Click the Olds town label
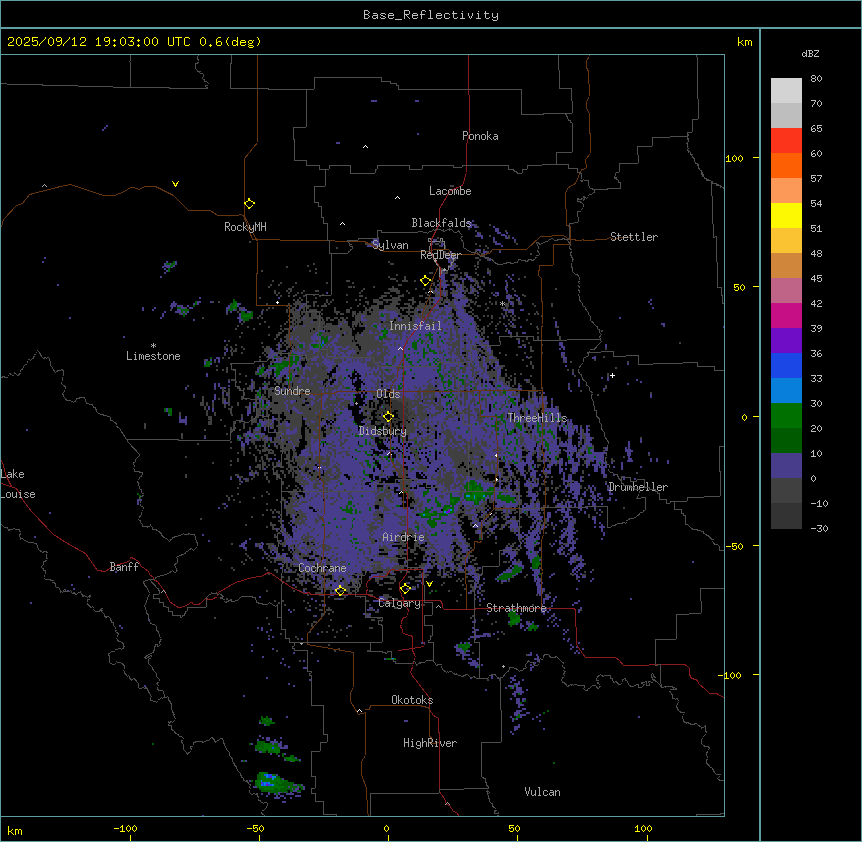The image size is (862, 842). [388, 394]
